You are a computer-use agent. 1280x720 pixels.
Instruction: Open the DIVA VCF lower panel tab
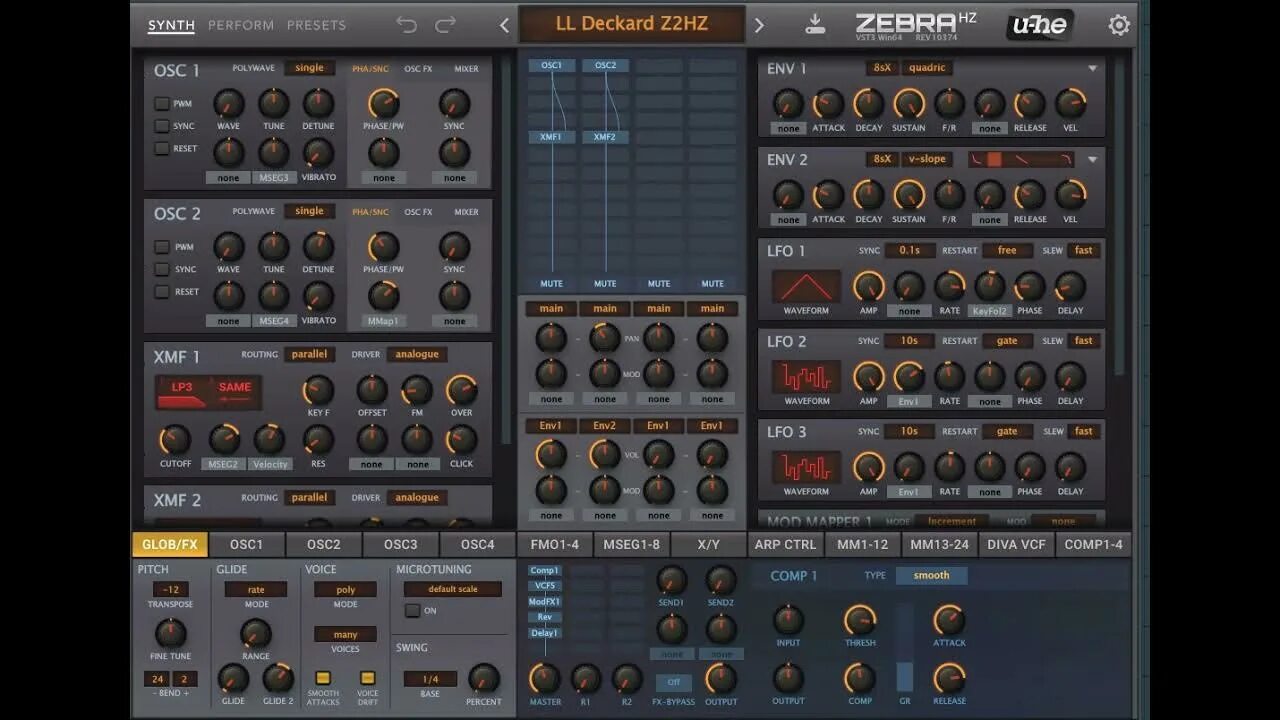click(x=1016, y=544)
